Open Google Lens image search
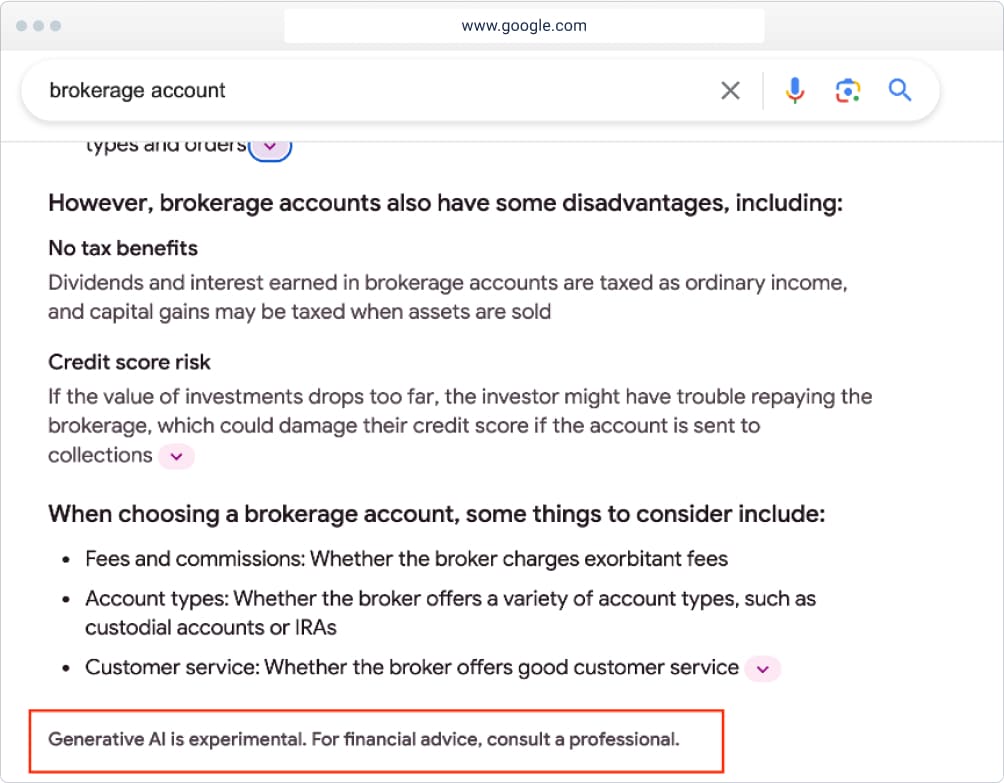 847,91
